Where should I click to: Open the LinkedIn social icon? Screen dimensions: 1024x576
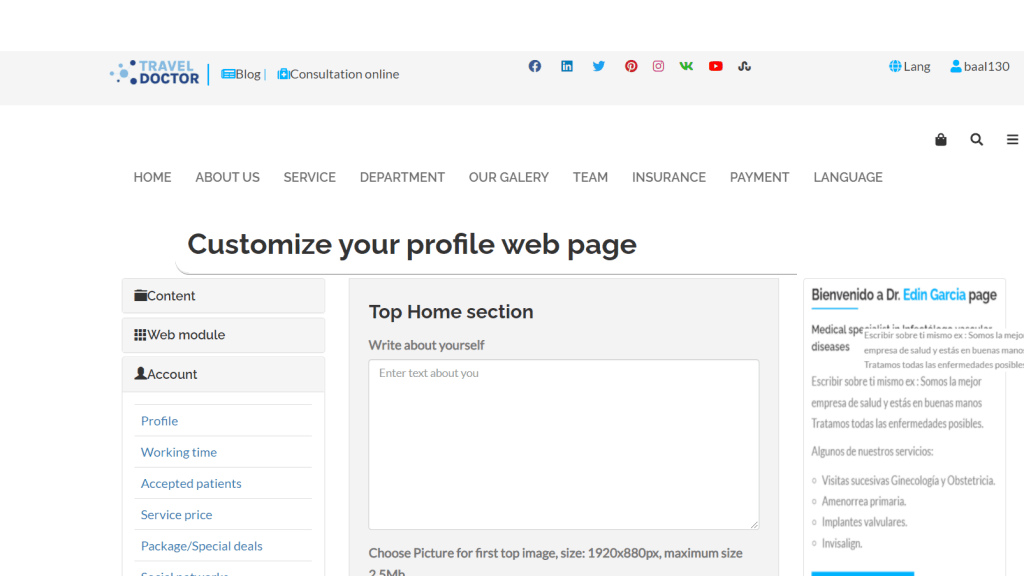pyautogui.click(x=567, y=66)
